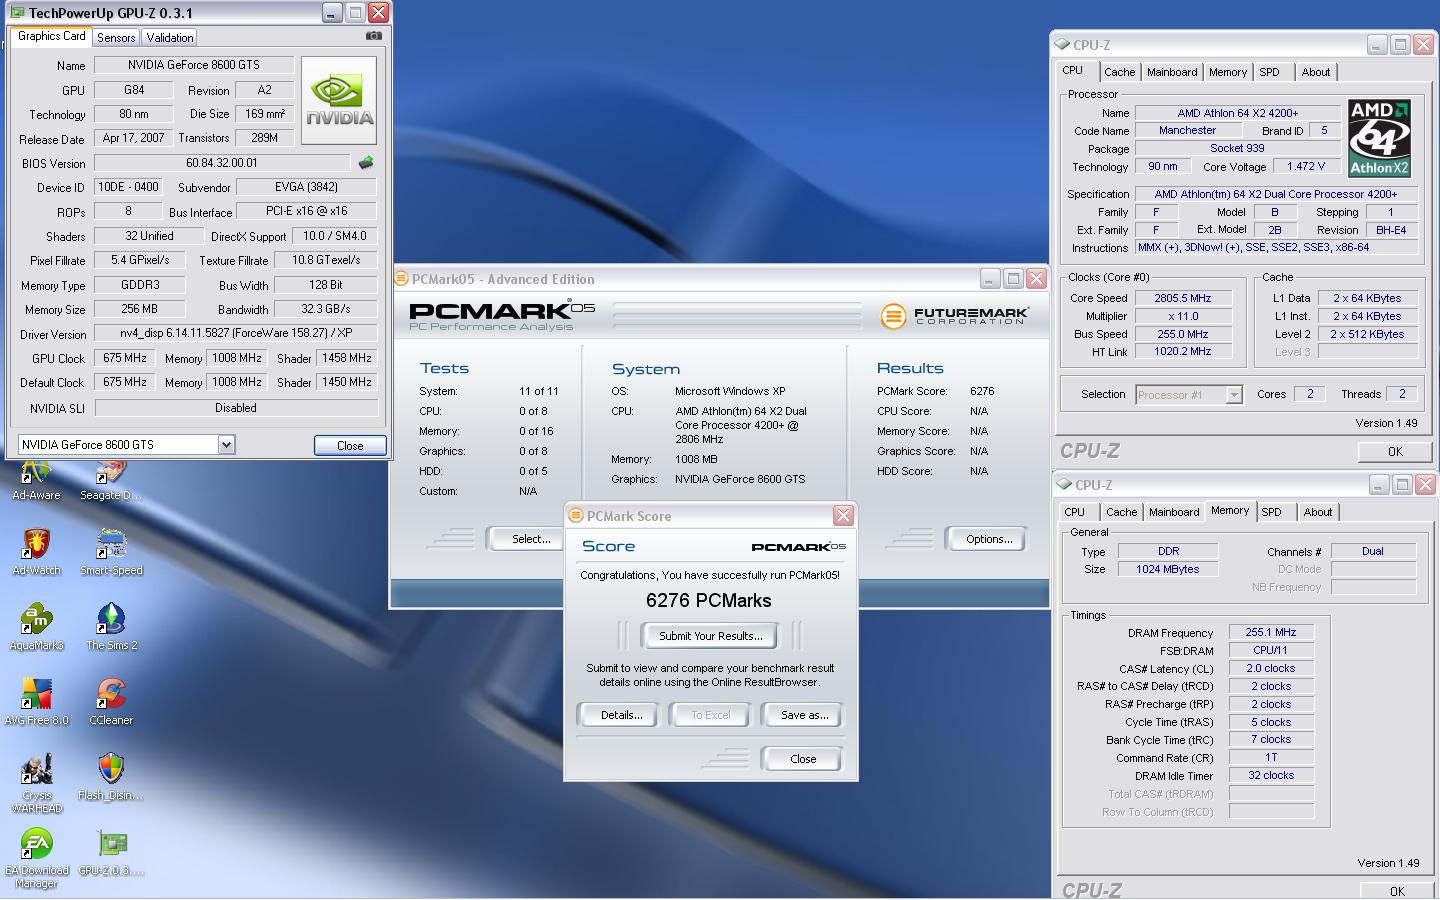Screen dimensions: 1440x900
Task: Click the Futuremark Corporation logo in PCMark05
Action: coord(954,316)
